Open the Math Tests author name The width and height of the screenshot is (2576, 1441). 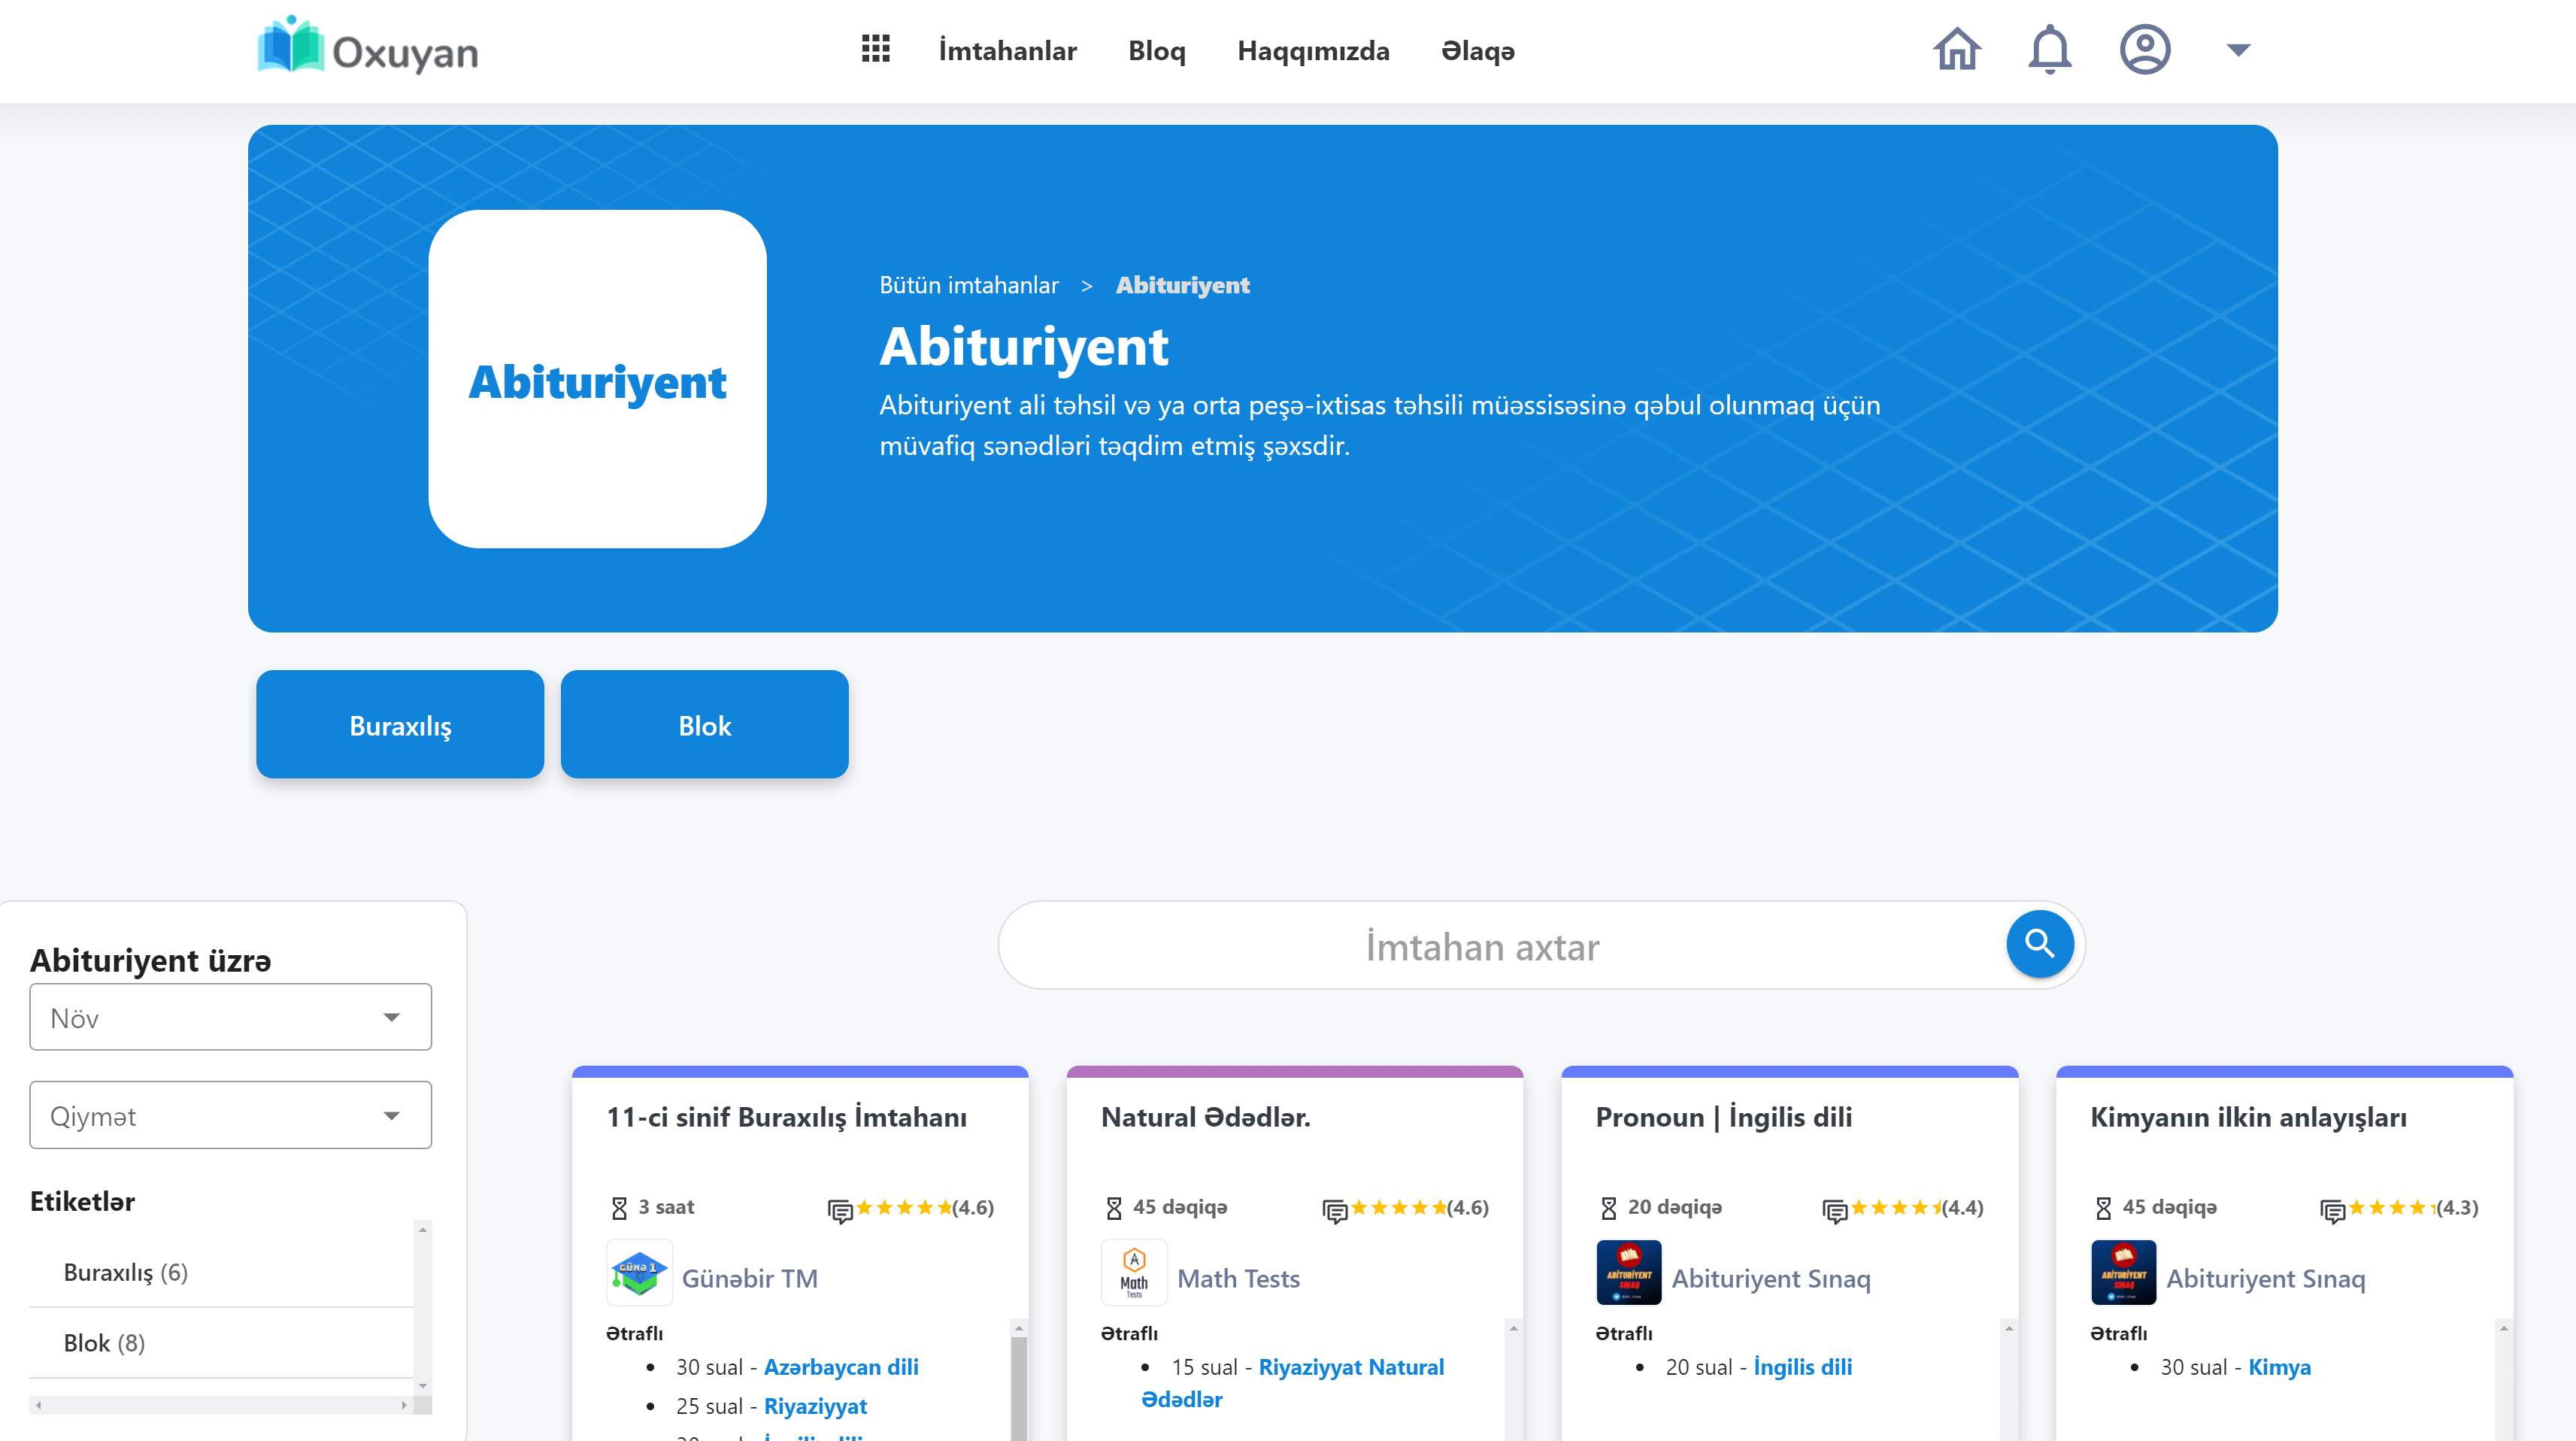tap(1238, 1278)
